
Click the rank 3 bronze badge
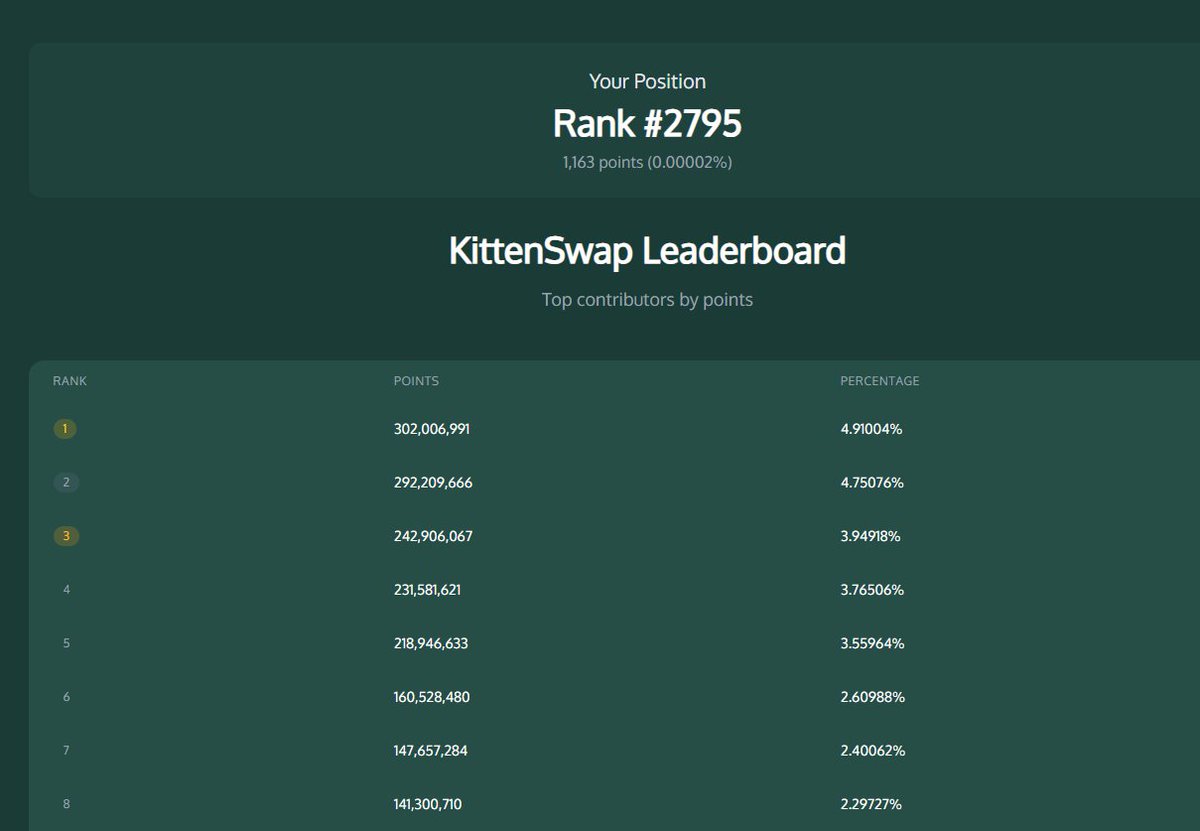66,536
